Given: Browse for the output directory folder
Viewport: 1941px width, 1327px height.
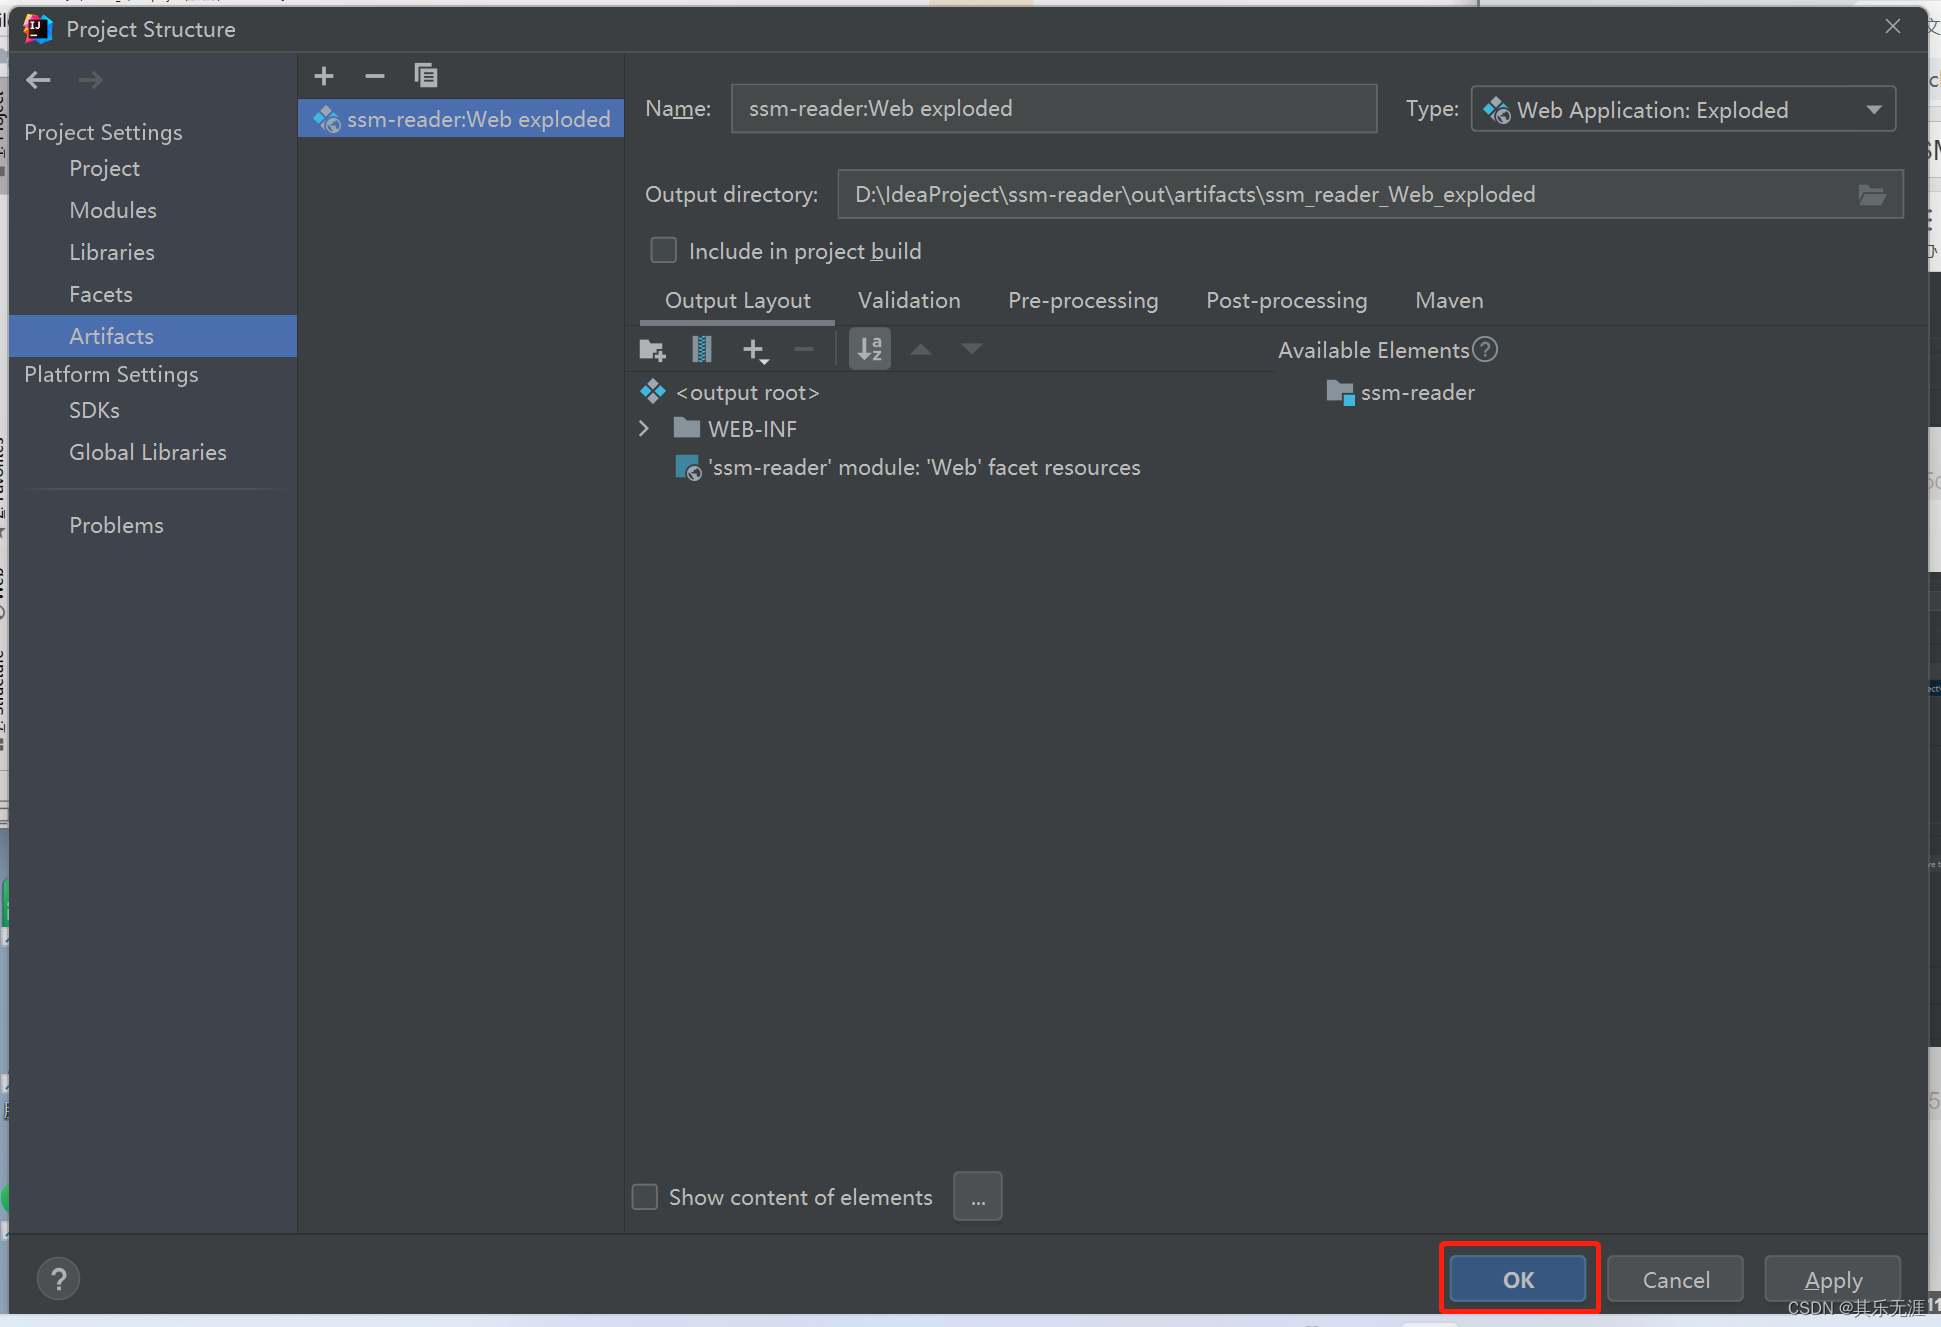Looking at the screenshot, I should pos(1872,195).
